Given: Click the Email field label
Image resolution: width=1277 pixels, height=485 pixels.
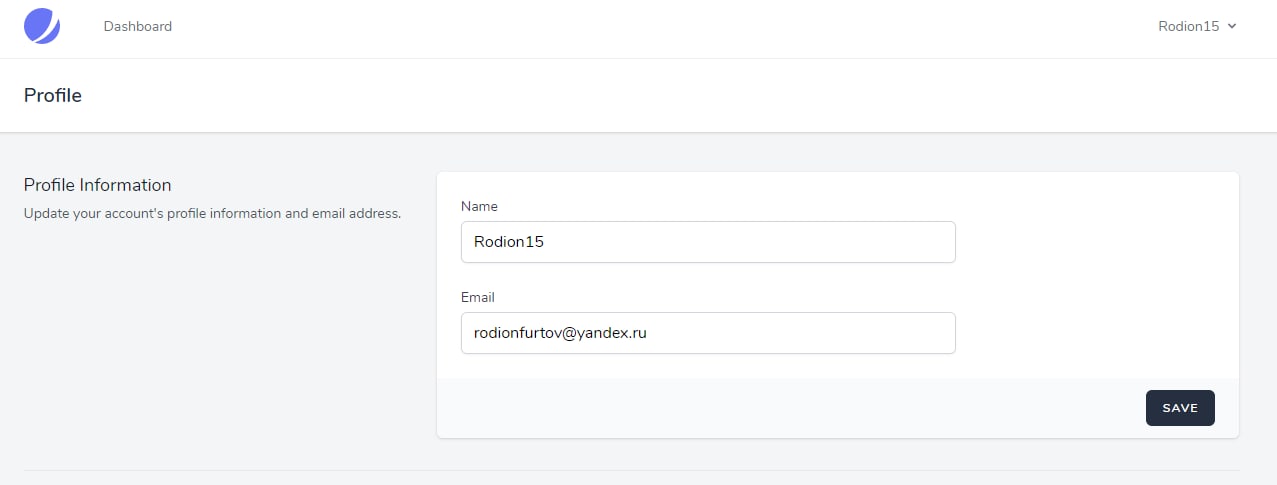Looking at the screenshot, I should point(478,297).
